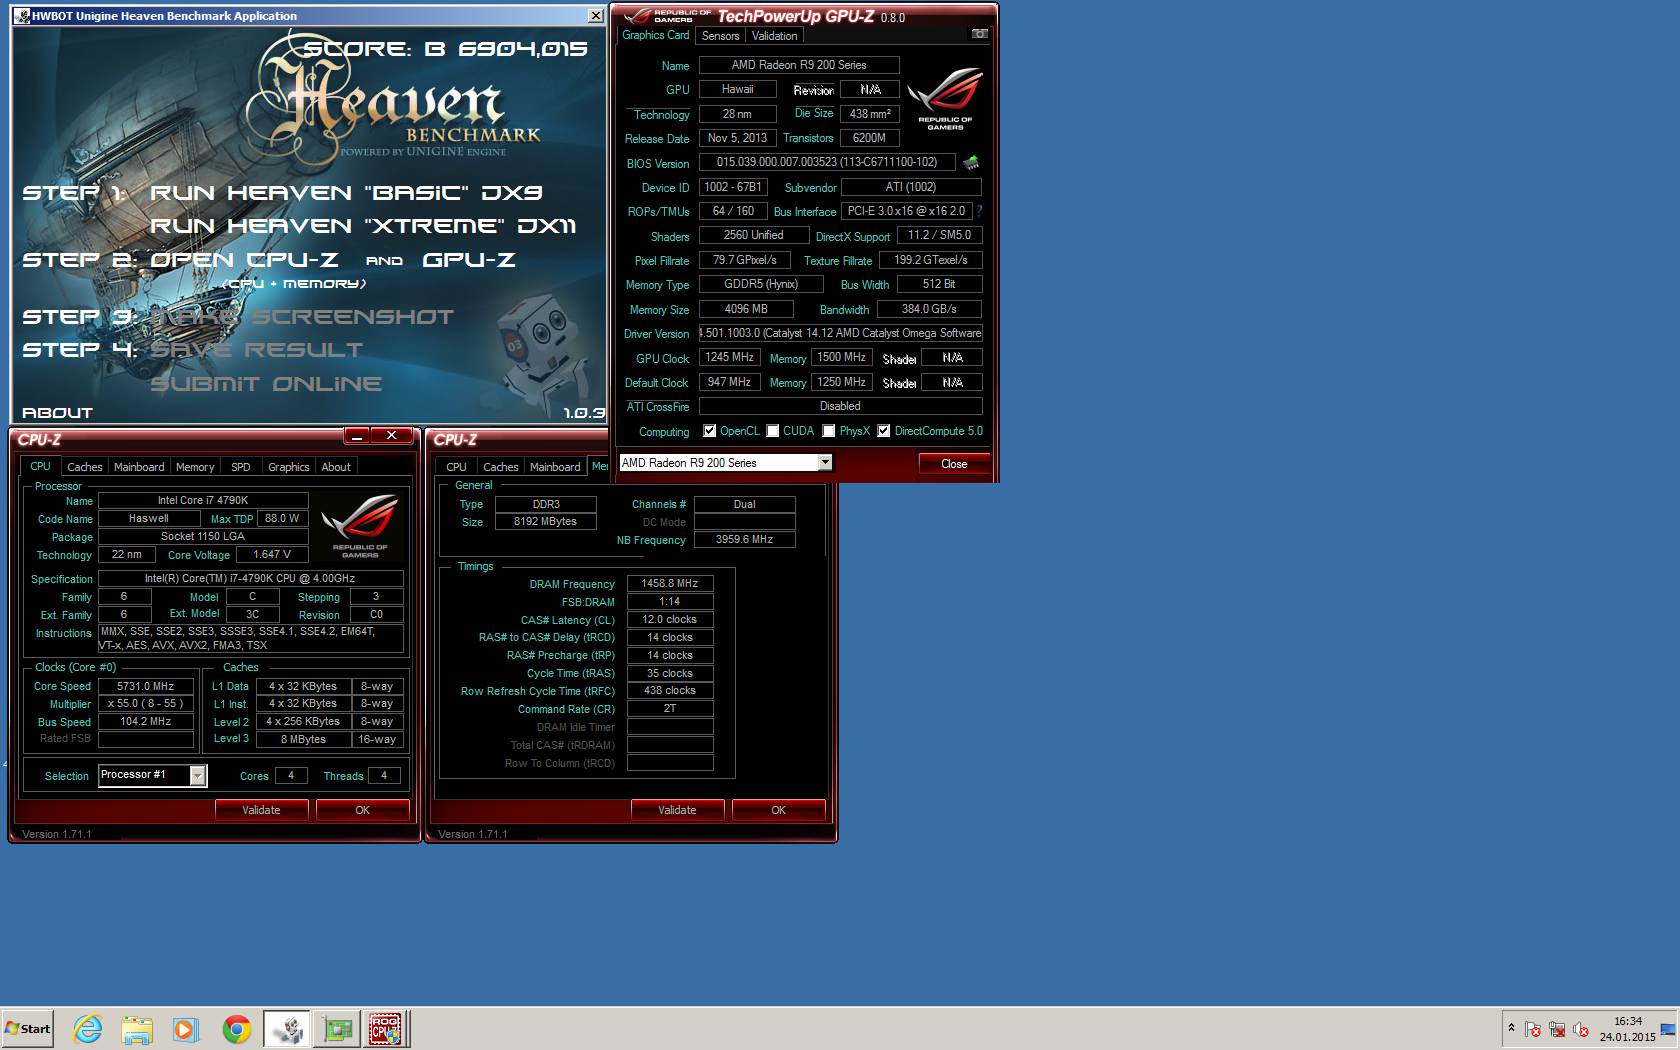Image resolution: width=1680 pixels, height=1050 pixels.
Task: Click the GPU name field AMD Radeon R9 200 Series
Action: pos(799,65)
